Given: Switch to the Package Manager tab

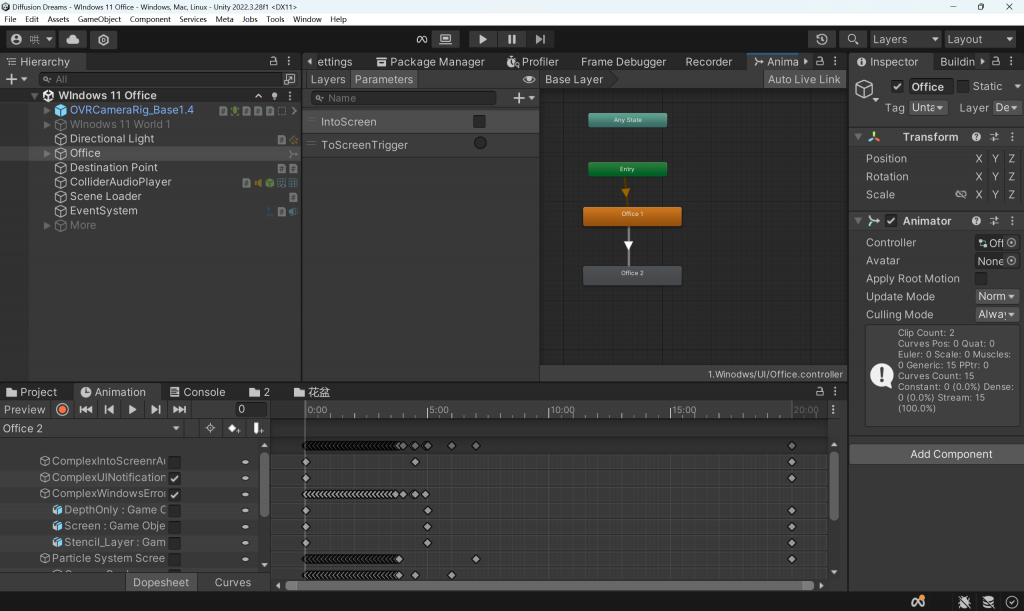Looking at the screenshot, I should 430,62.
